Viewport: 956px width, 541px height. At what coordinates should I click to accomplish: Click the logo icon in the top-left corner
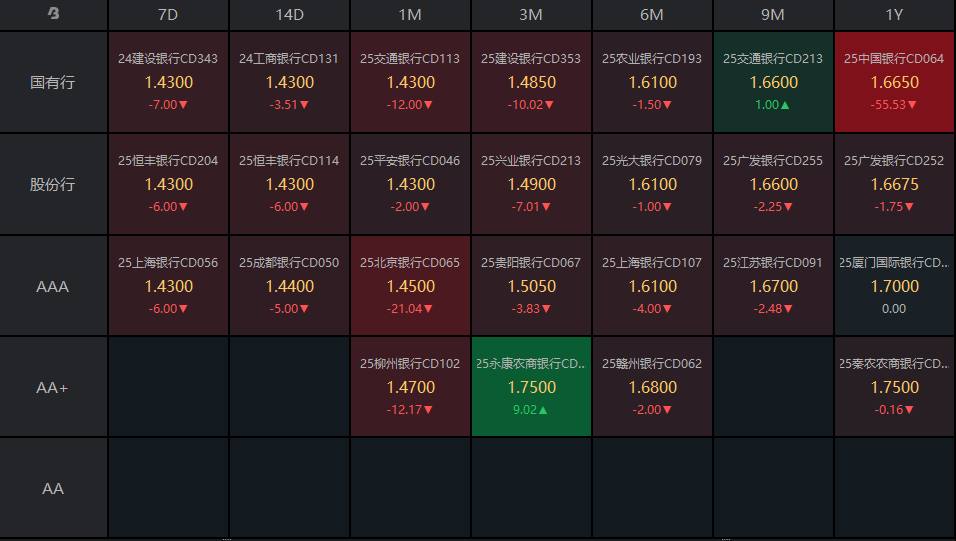point(53,15)
